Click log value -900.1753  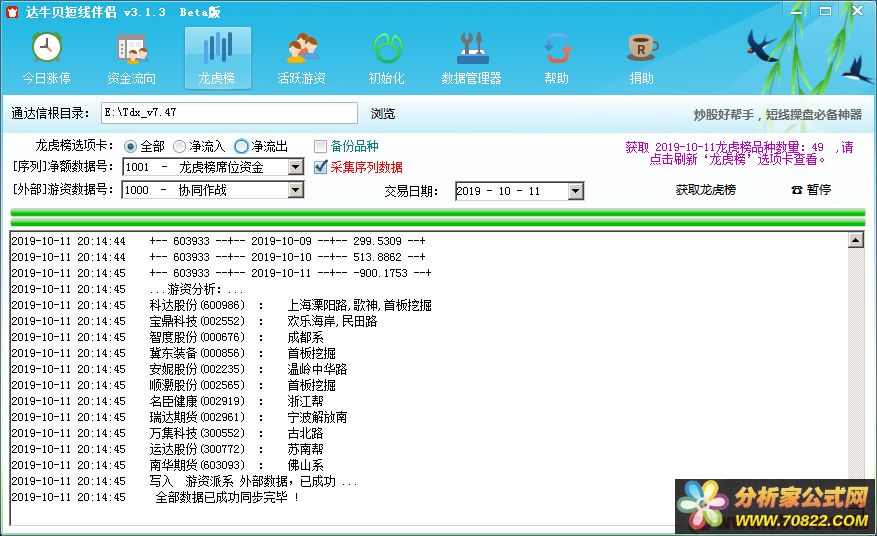[380, 273]
